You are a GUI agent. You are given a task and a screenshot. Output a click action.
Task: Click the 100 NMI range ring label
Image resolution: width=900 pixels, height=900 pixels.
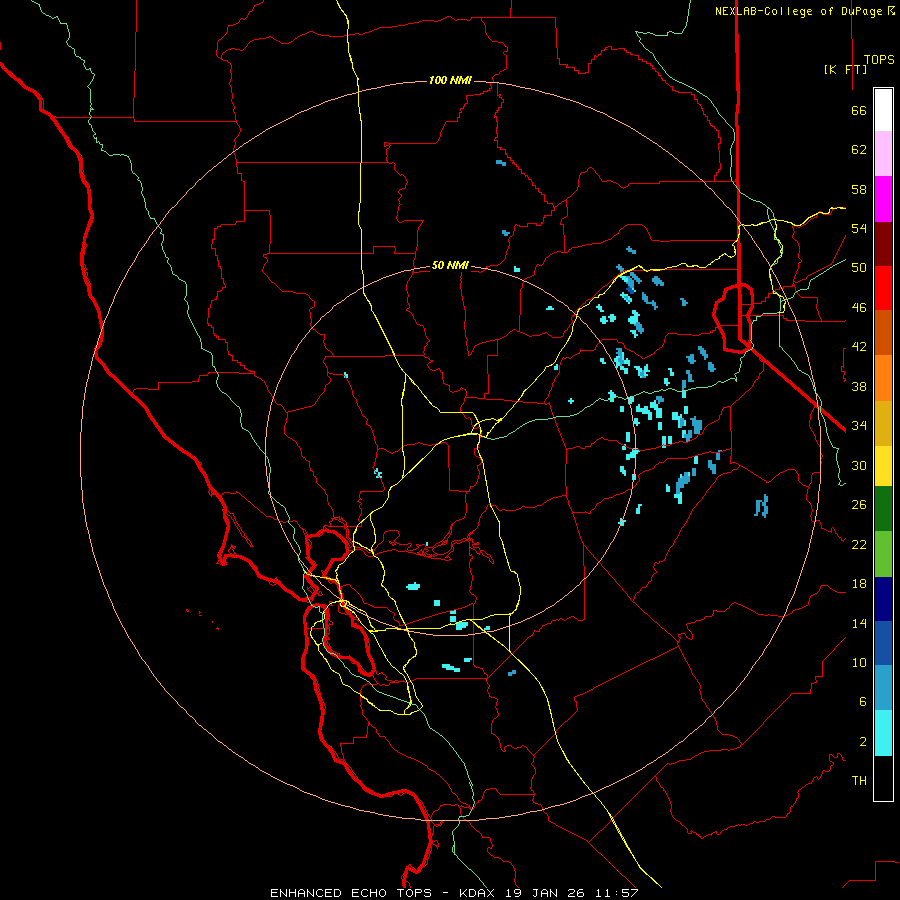[450, 80]
